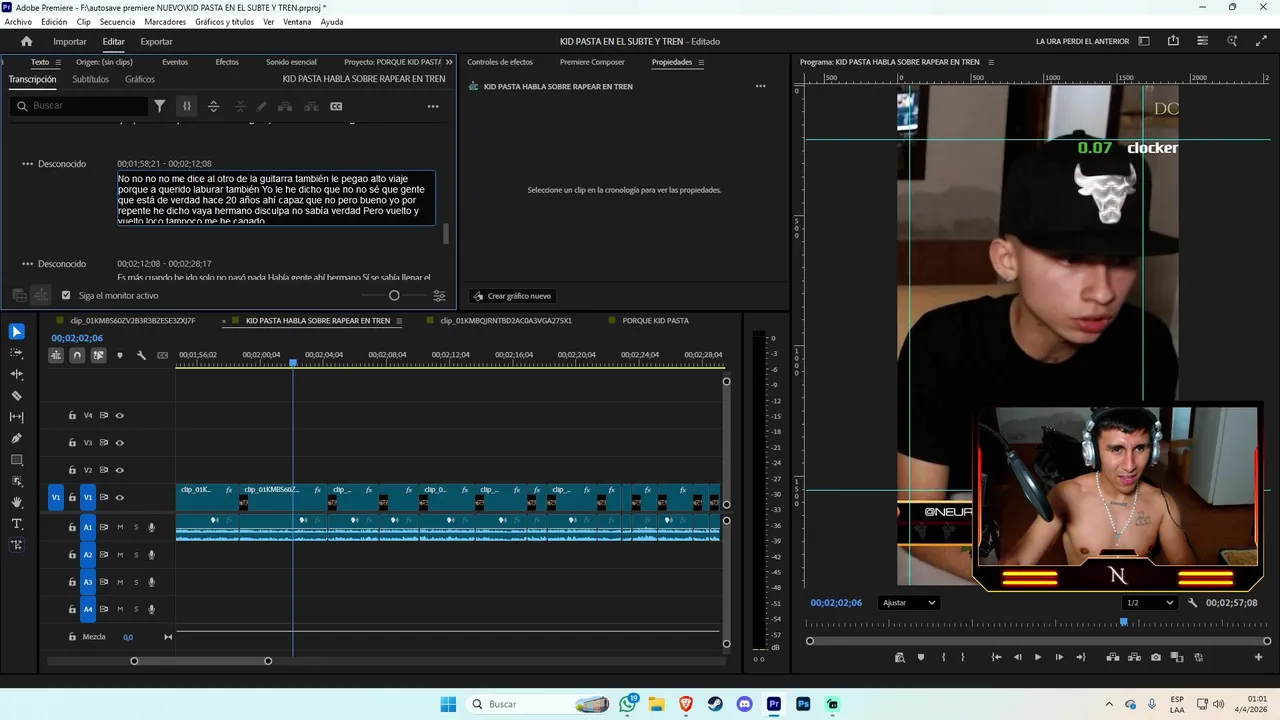1280x720 pixels.
Task: Switch to the Subtítulos tab
Action: [91, 79]
